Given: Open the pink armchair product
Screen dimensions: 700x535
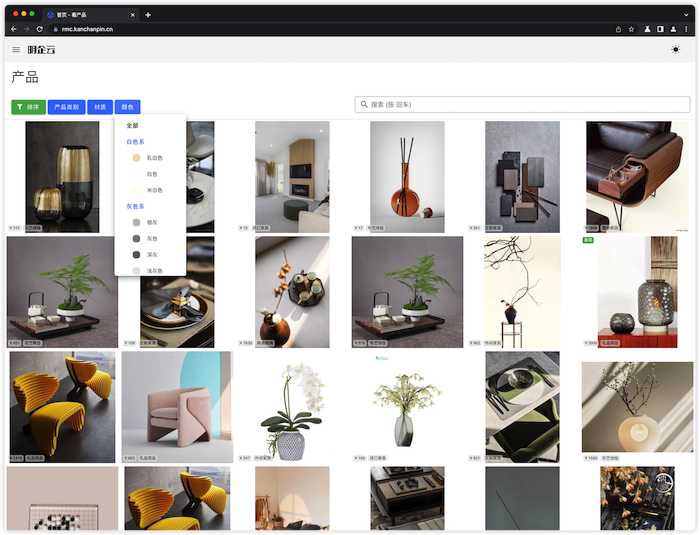Looking at the screenshot, I should coord(177,407).
